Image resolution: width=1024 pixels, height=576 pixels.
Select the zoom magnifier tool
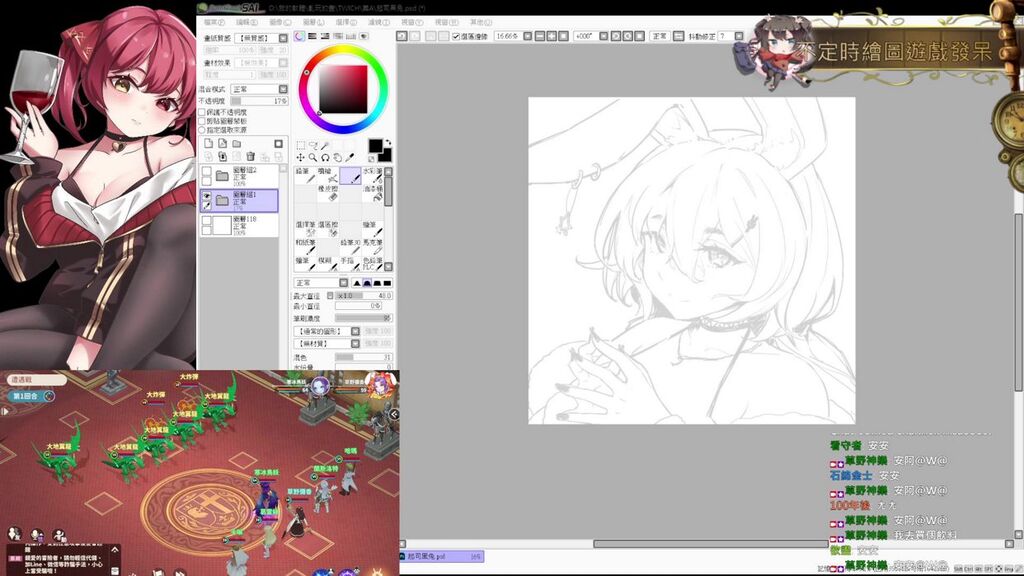coord(313,157)
